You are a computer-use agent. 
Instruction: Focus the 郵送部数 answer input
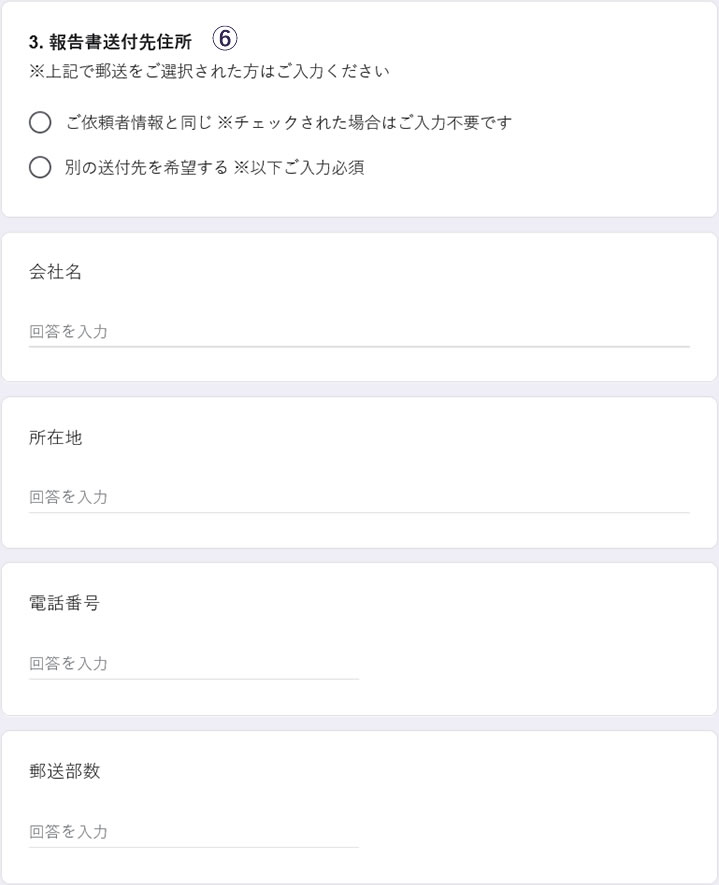point(193,831)
